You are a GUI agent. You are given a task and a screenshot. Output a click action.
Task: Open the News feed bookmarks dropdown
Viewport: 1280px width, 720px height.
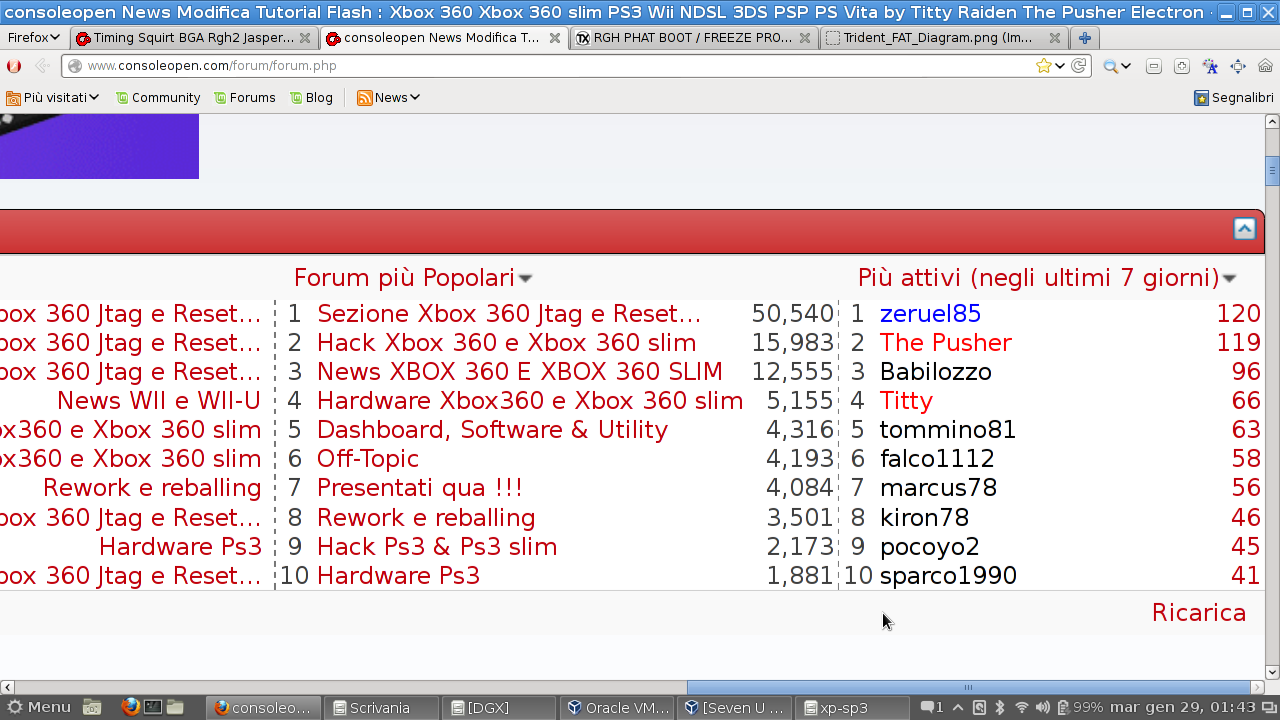(x=388, y=98)
